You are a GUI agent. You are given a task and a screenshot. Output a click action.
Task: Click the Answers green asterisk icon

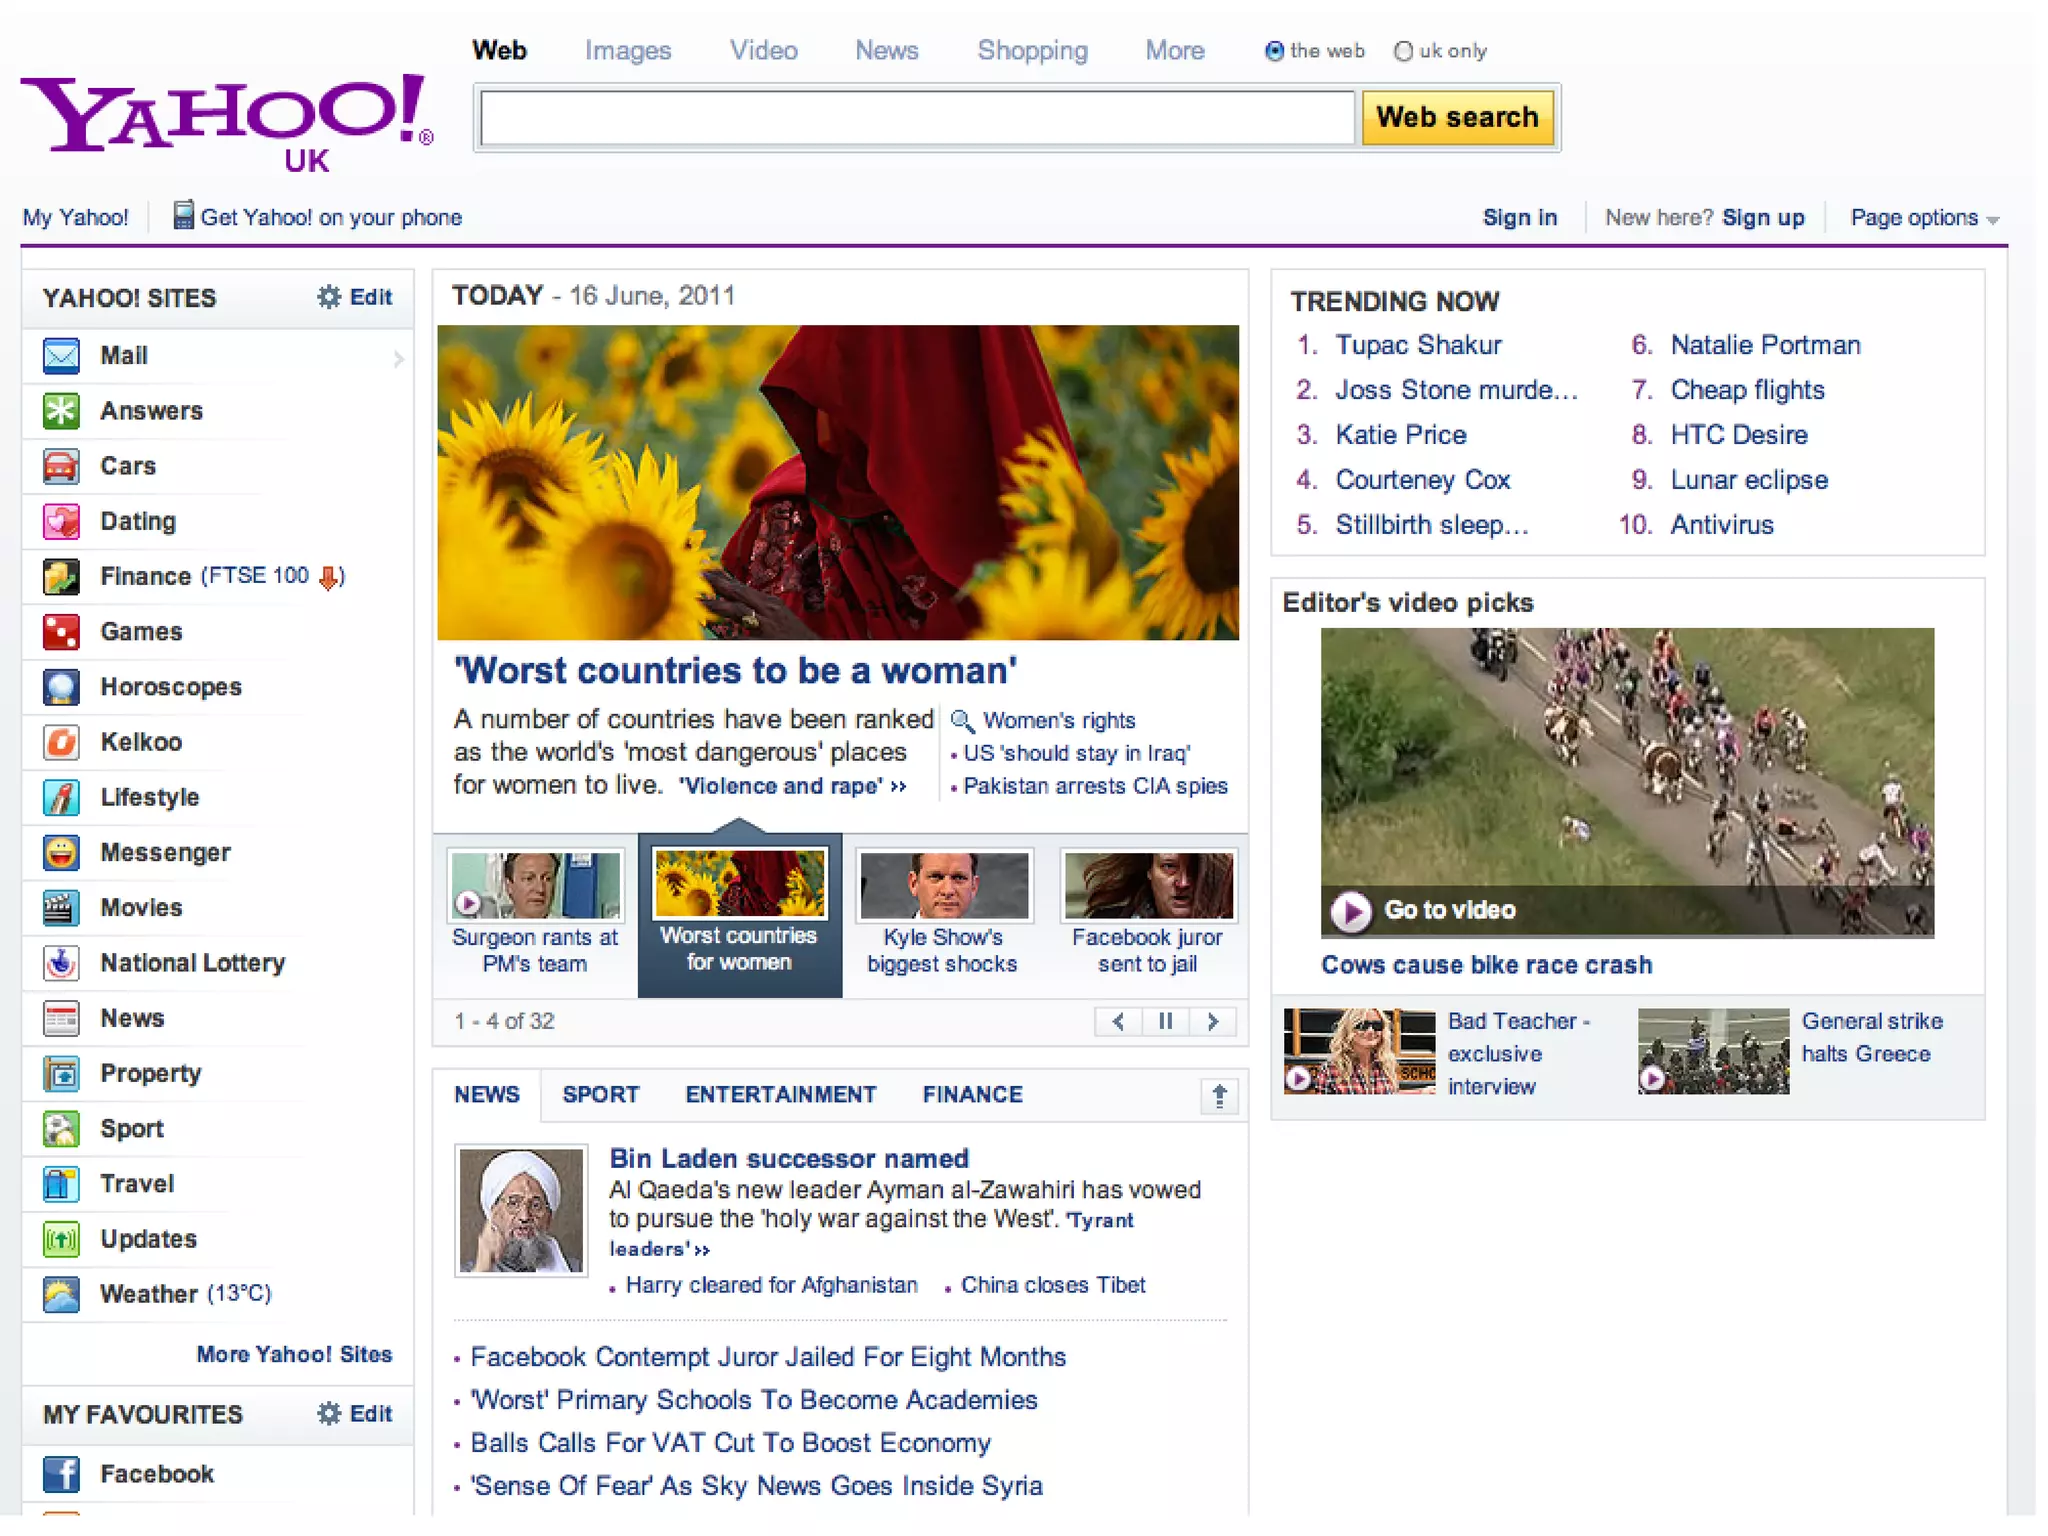point(61,411)
